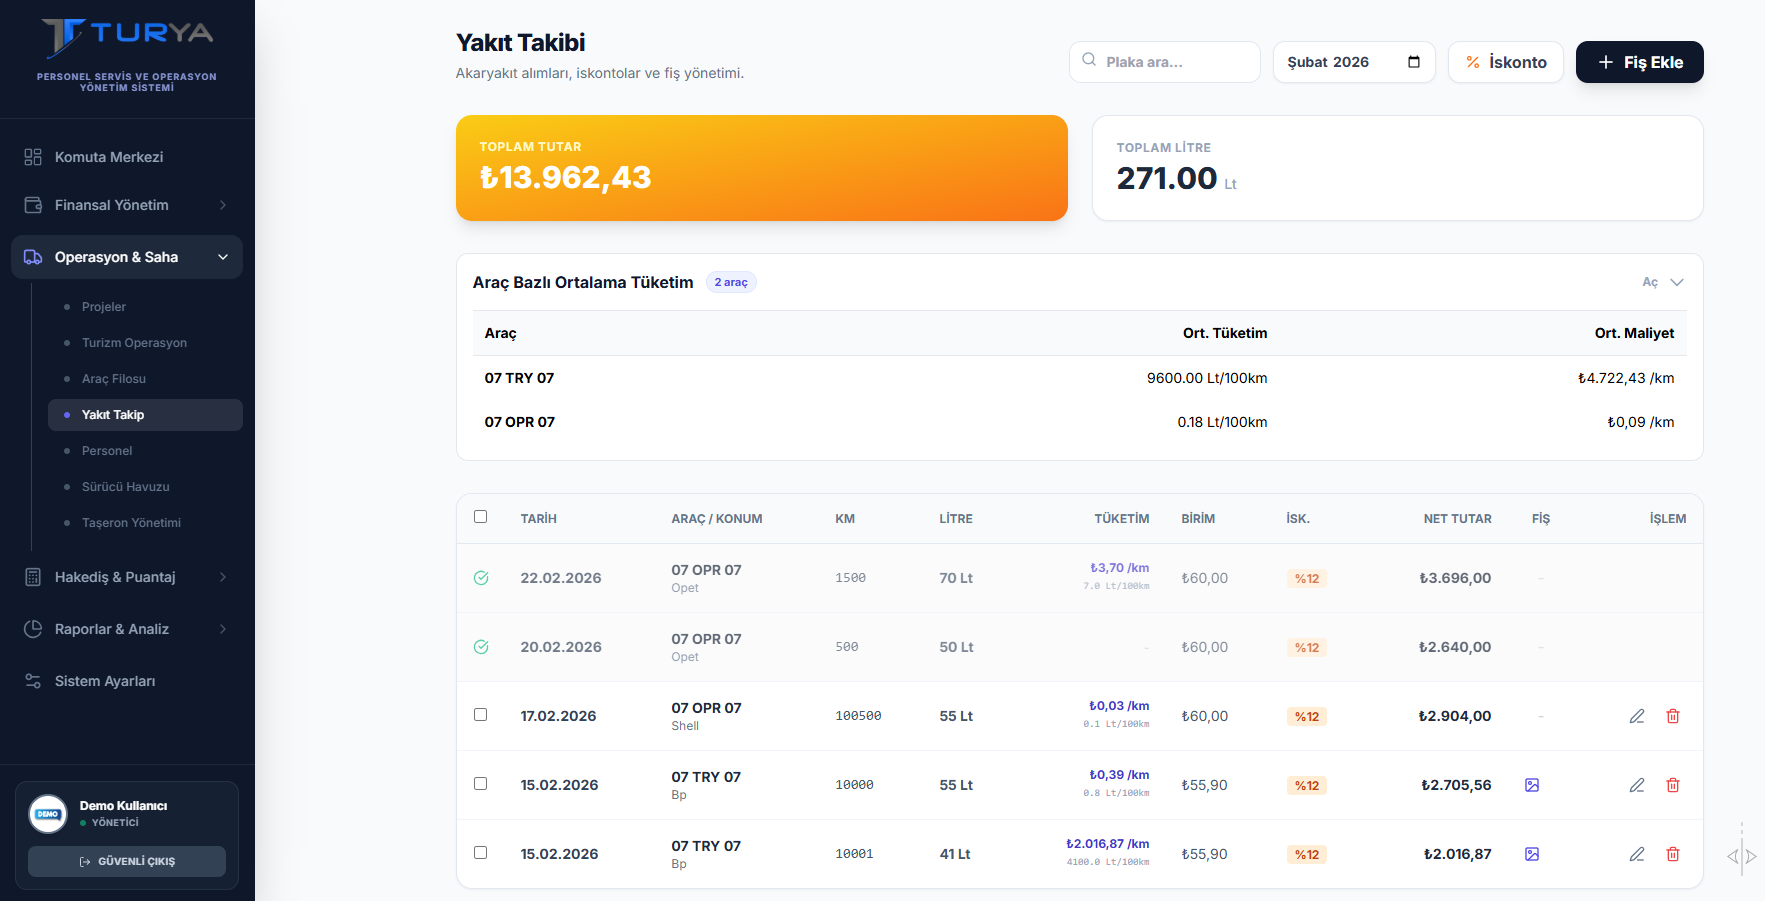The height and width of the screenshot is (901, 1765).
Task: Click edit pencil icon for 17.02.2026 row
Action: pyautogui.click(x=1637, y=716)
